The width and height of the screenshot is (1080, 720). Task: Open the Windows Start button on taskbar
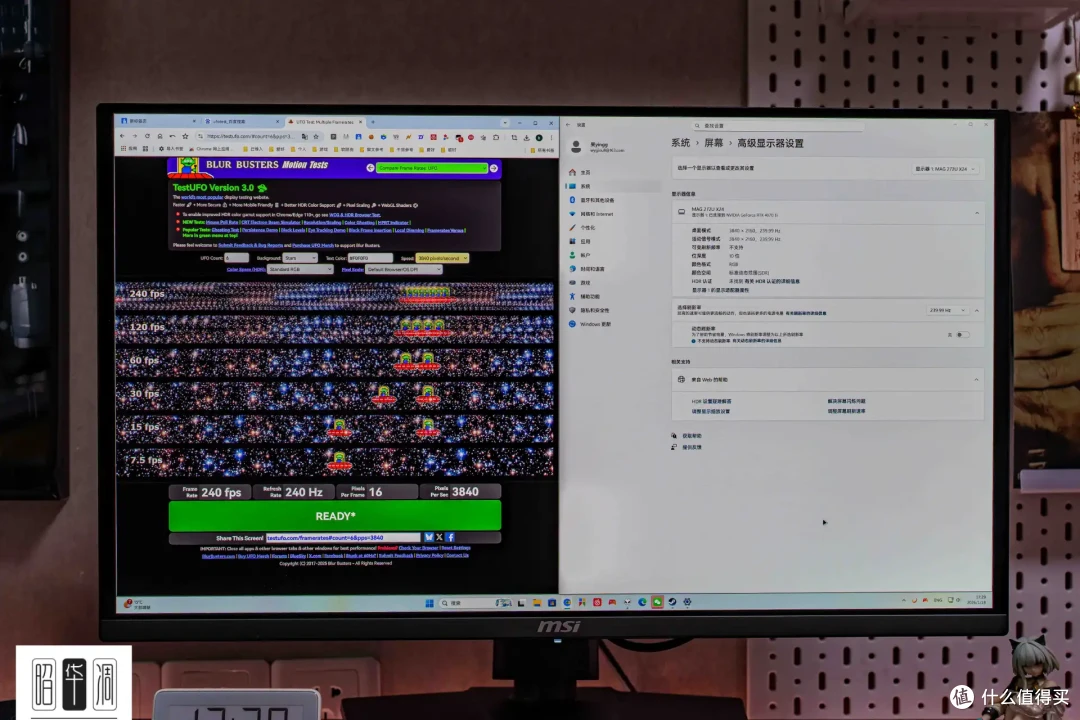click(x=429, y=603)
